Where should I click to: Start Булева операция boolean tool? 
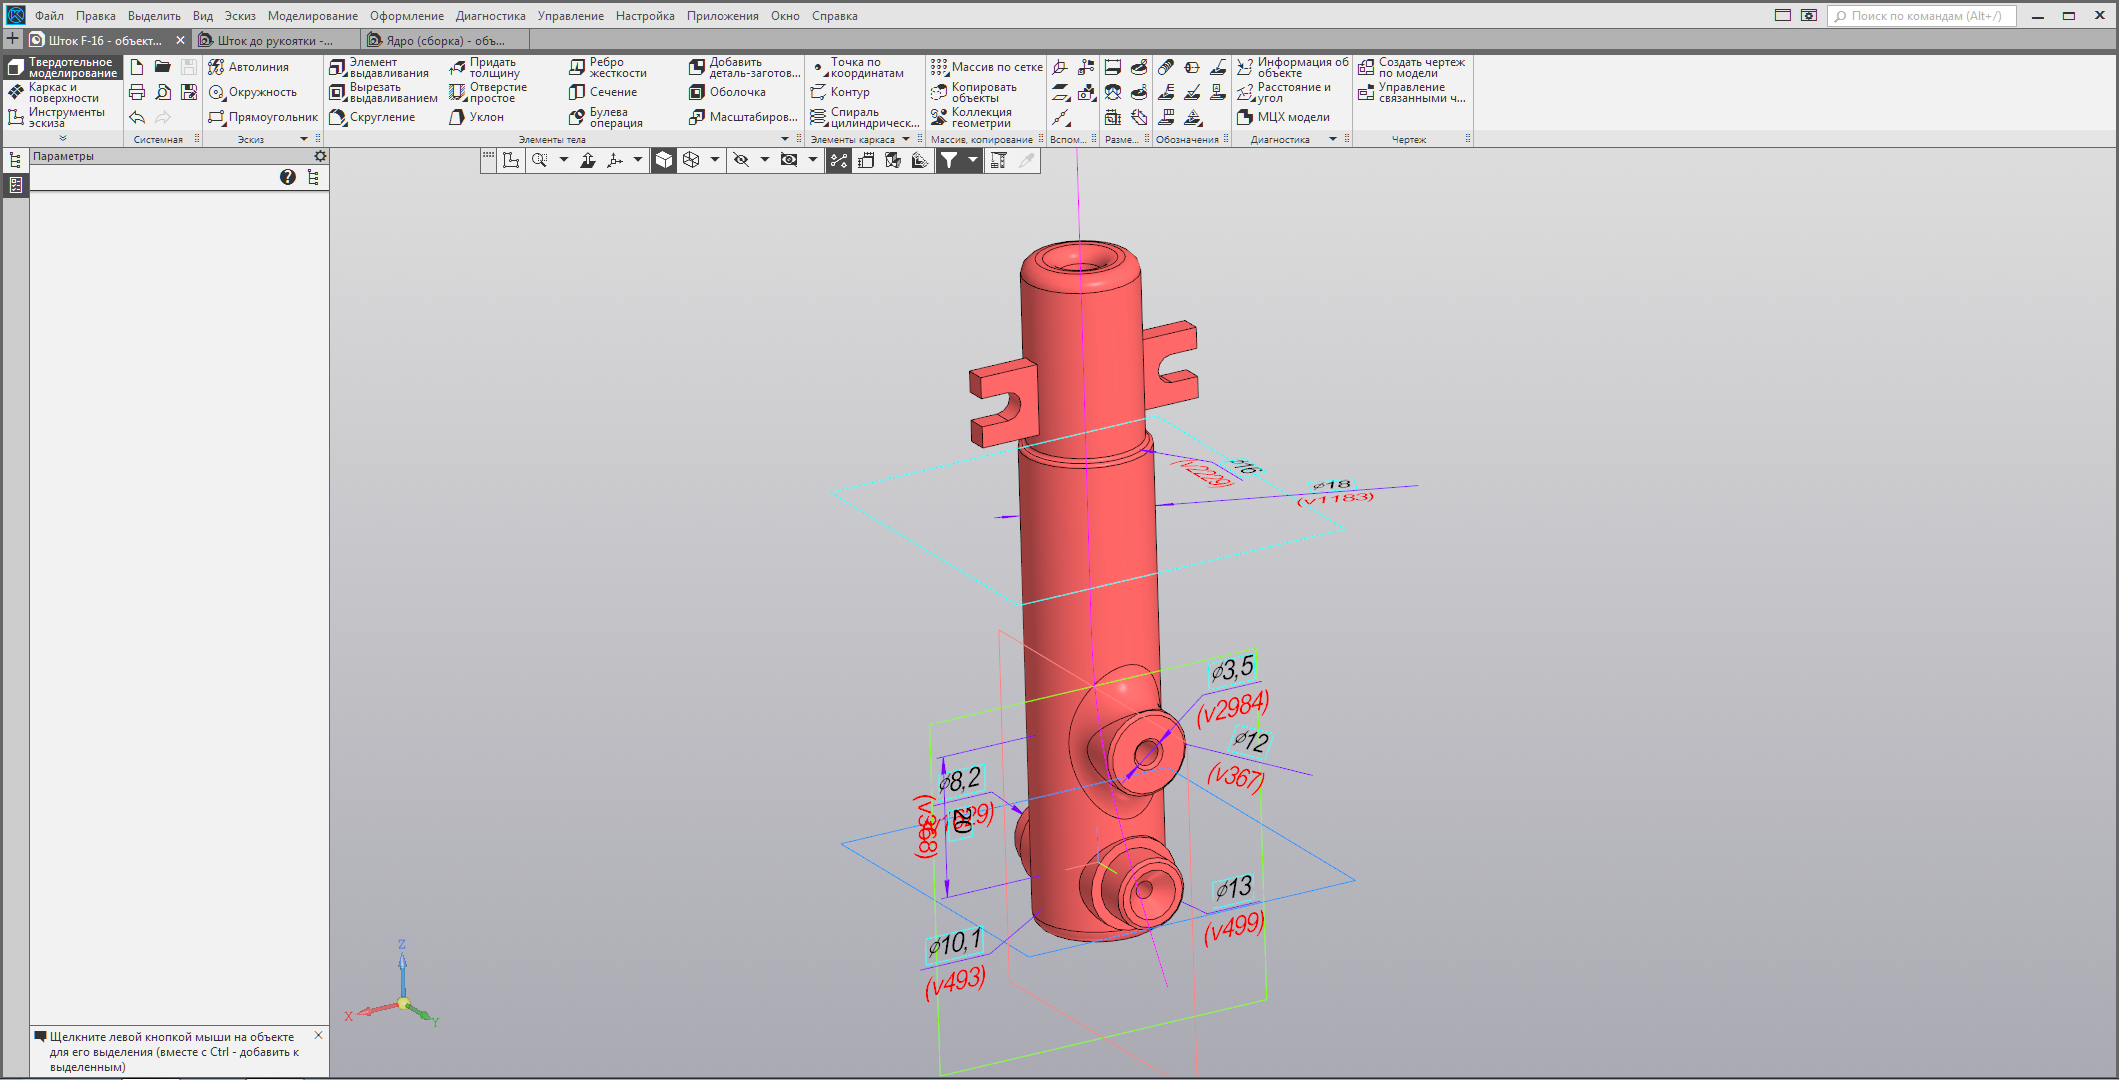pyautogui.click(x=606, y=117)
